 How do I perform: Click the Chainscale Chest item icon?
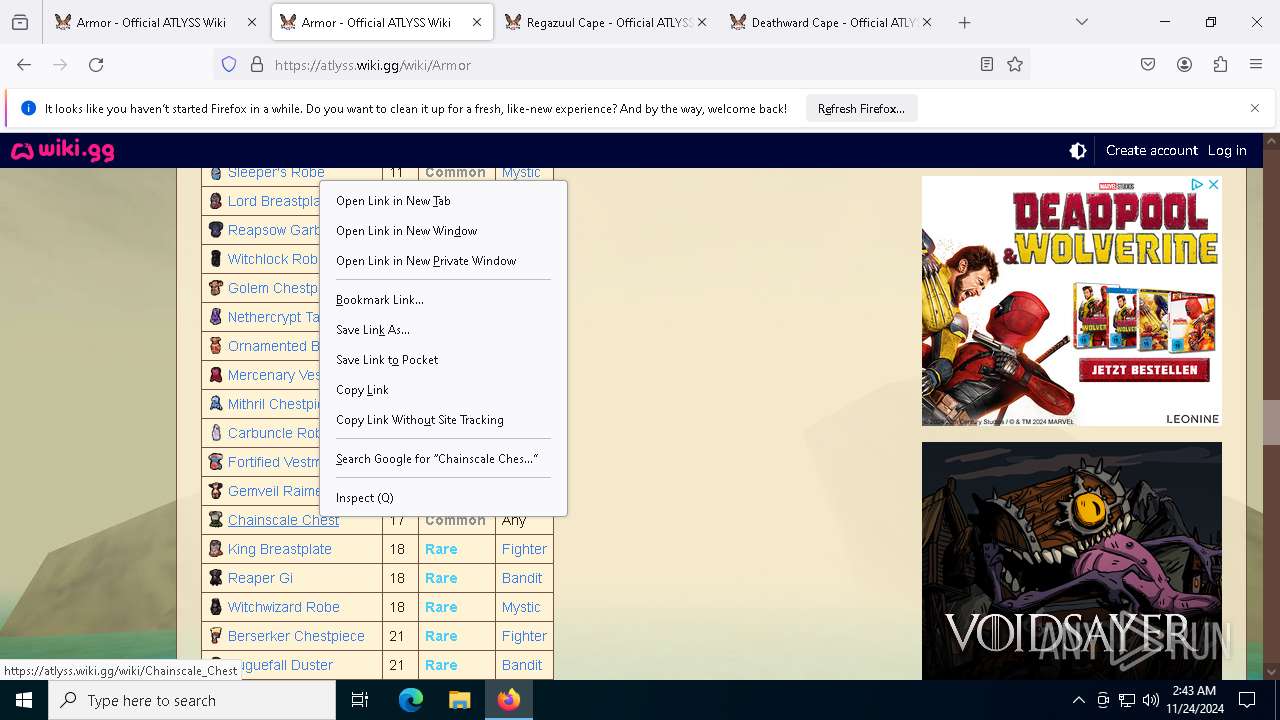click(x=215, y=520)
